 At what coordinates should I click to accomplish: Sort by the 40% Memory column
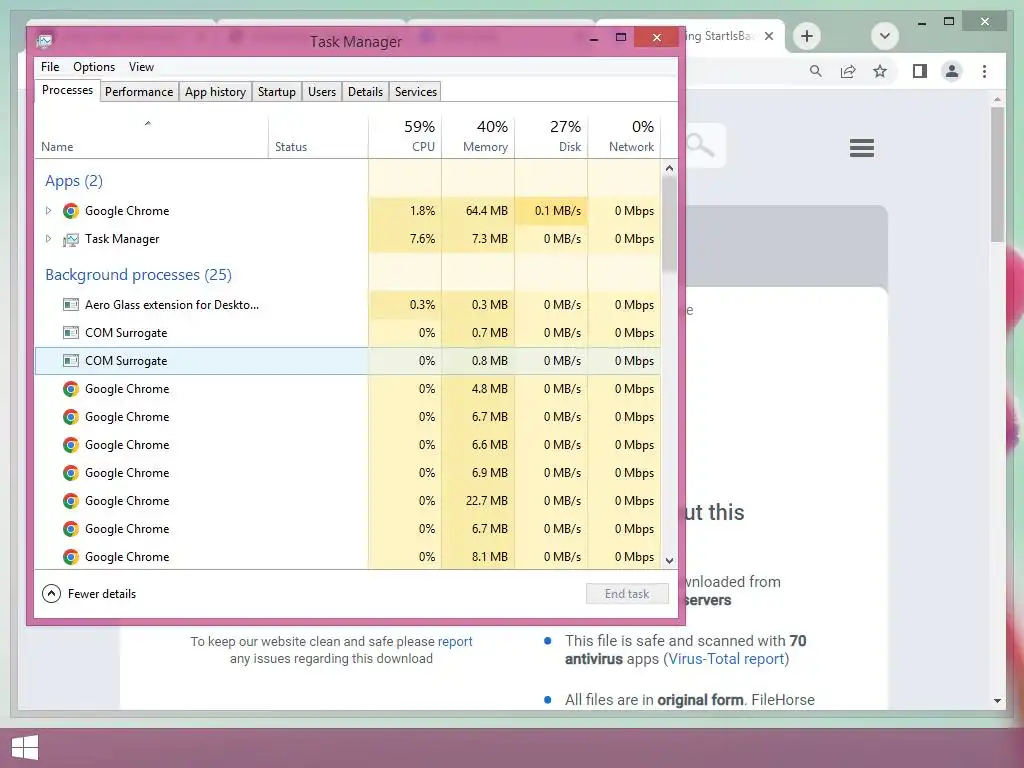478,137
